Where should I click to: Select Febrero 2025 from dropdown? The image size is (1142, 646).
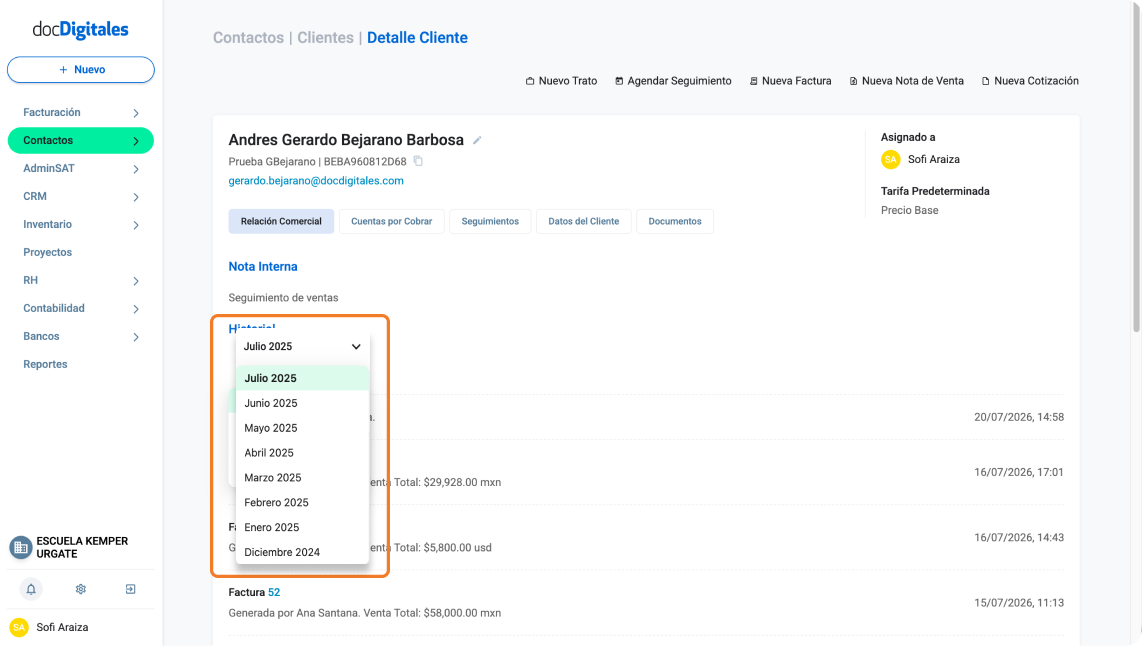[302, 503]
